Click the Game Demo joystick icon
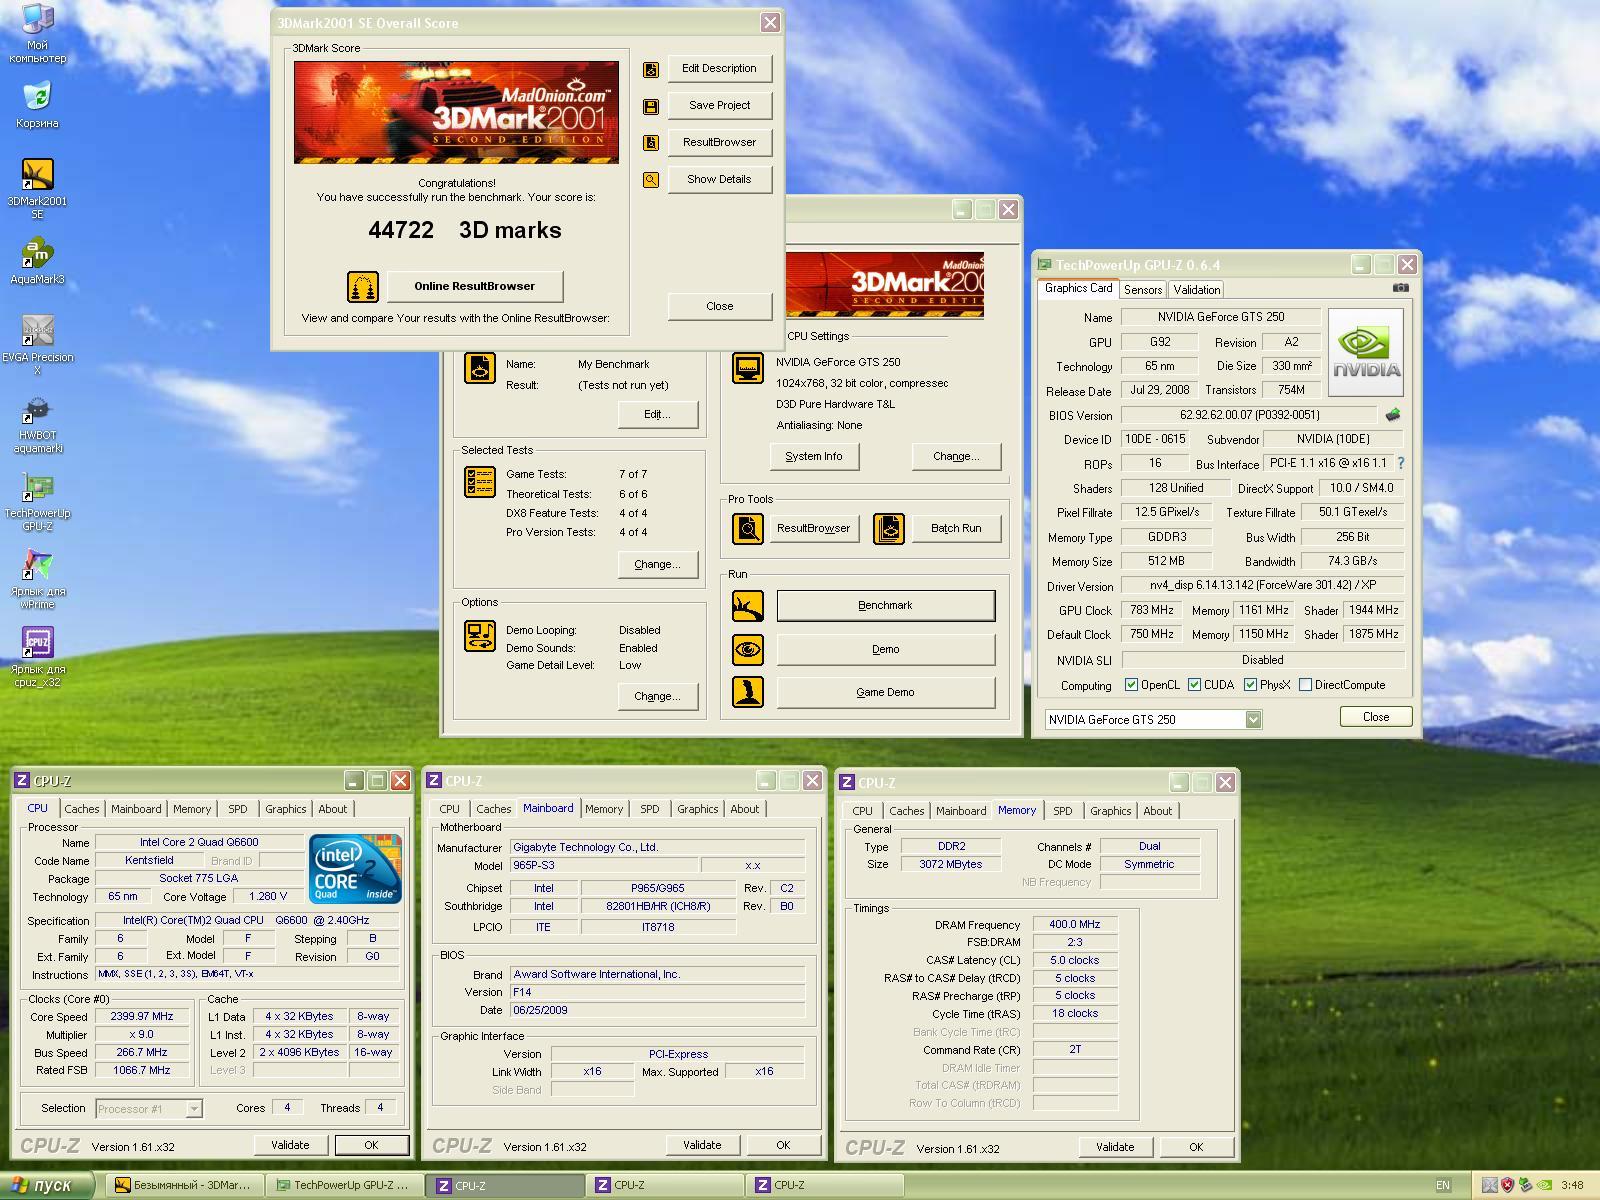This screenshot has width=1600, height=1200. point(748,692)
